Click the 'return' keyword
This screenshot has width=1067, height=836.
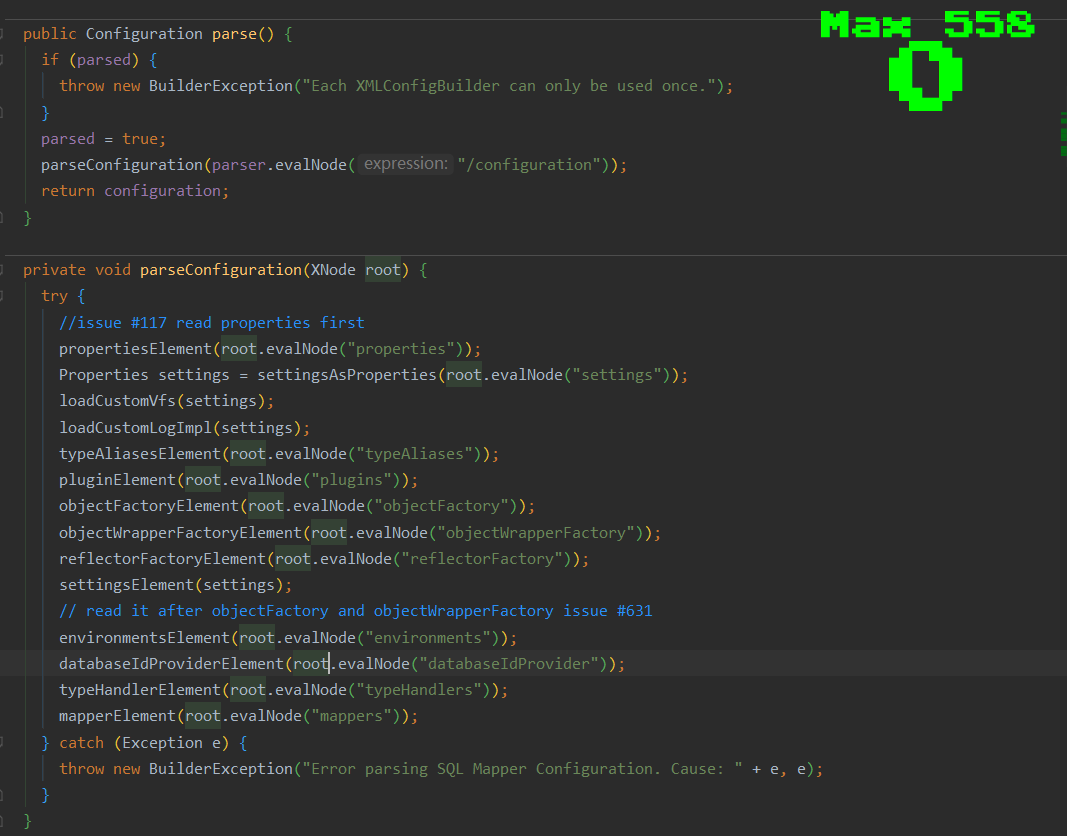coord(68,191)
